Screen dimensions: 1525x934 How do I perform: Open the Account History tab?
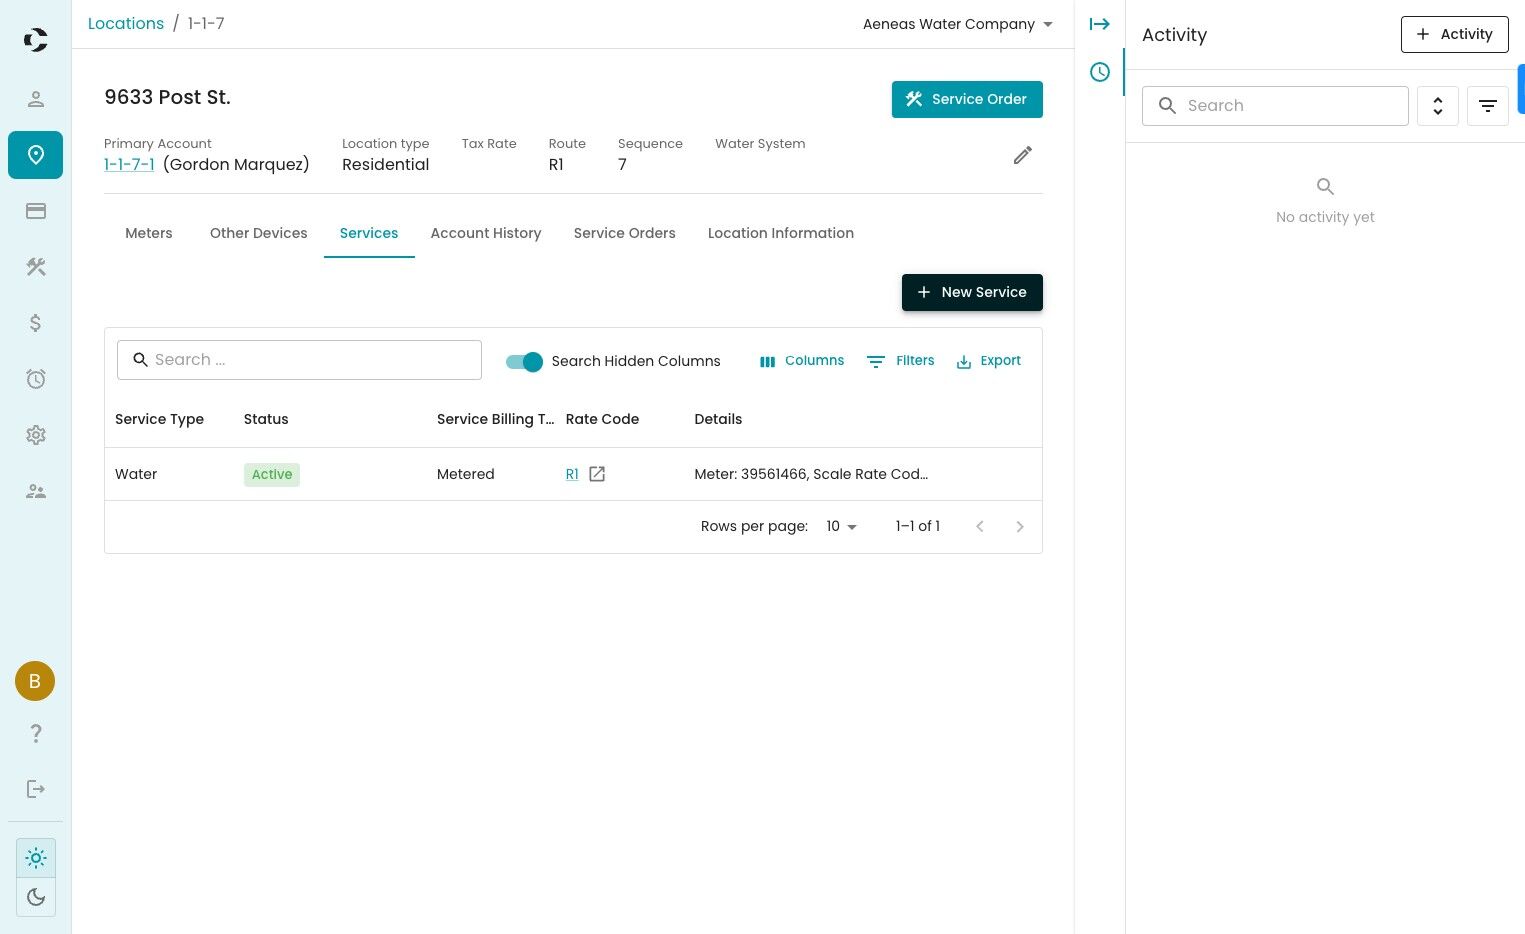point(486,233)
